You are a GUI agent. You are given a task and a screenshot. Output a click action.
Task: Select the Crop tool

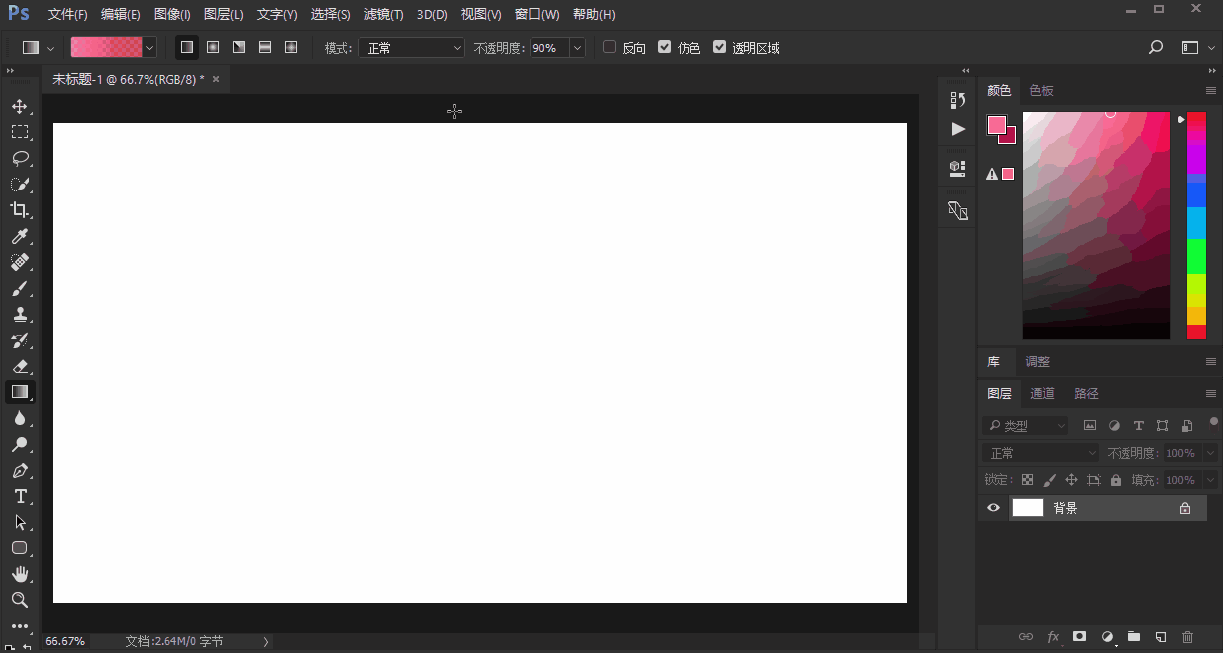(20, 210)
